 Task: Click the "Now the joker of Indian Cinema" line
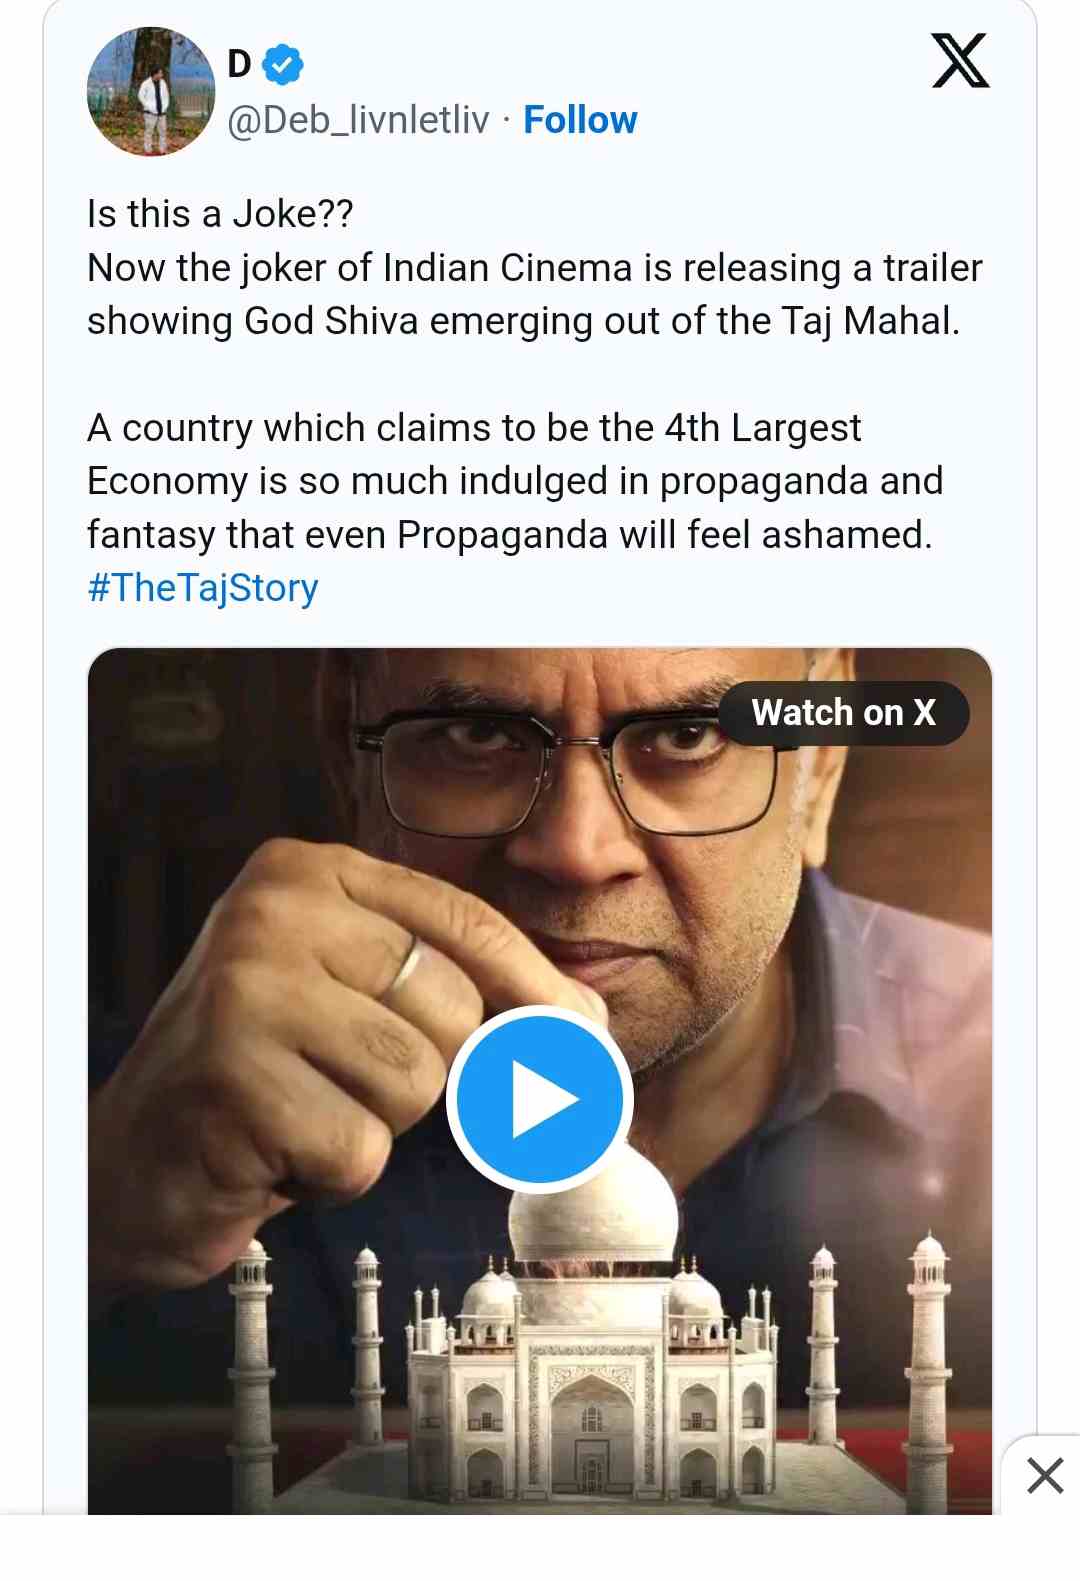[x=535, y=268]
